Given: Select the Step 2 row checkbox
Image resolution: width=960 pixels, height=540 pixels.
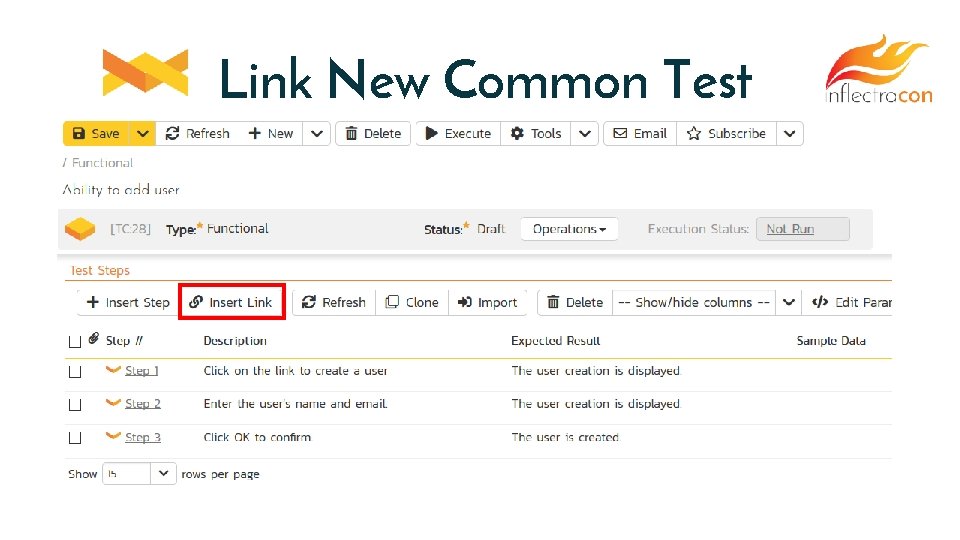Looking at the screenshot, I should coord(75,404).
